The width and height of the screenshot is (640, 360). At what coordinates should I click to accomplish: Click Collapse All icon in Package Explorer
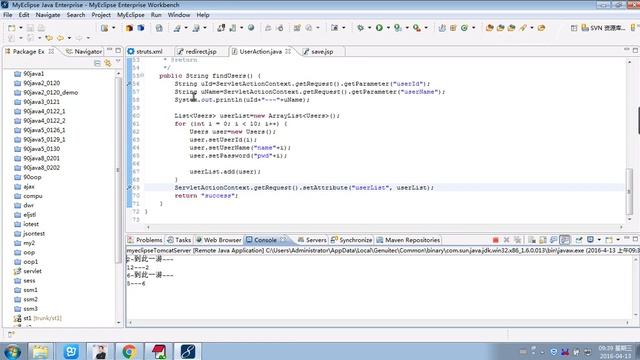[x=97, y=63]
